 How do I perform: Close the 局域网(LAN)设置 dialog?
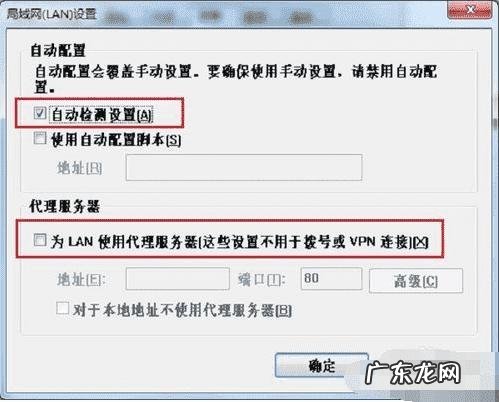470,10
